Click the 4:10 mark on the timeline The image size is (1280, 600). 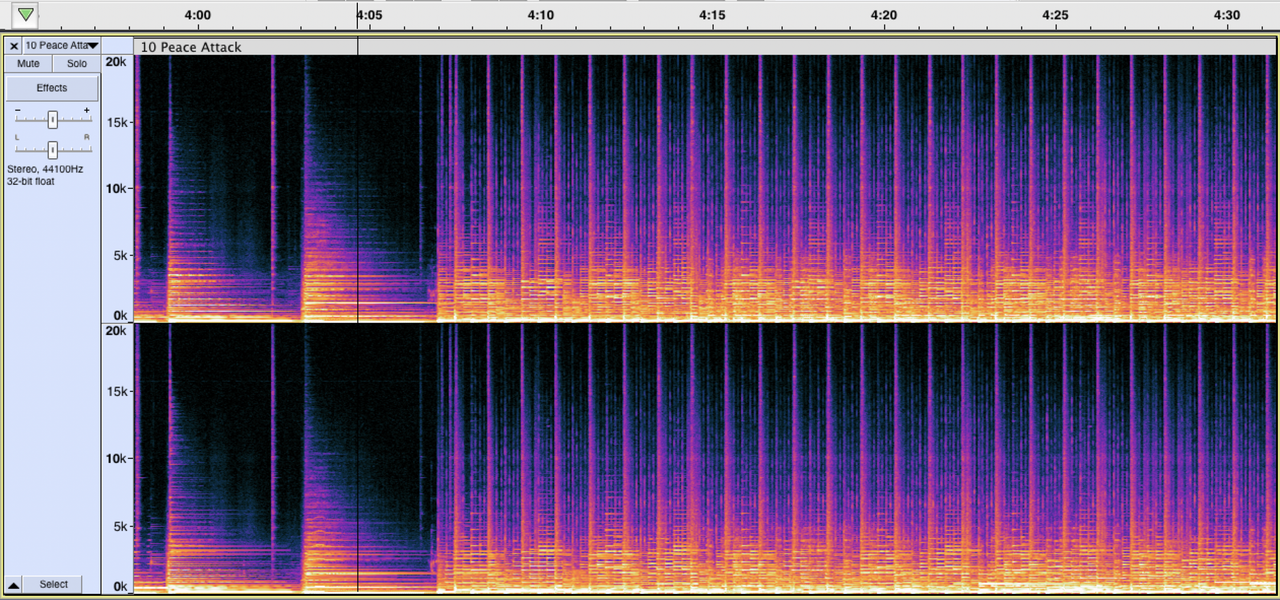tap(540, 15)
